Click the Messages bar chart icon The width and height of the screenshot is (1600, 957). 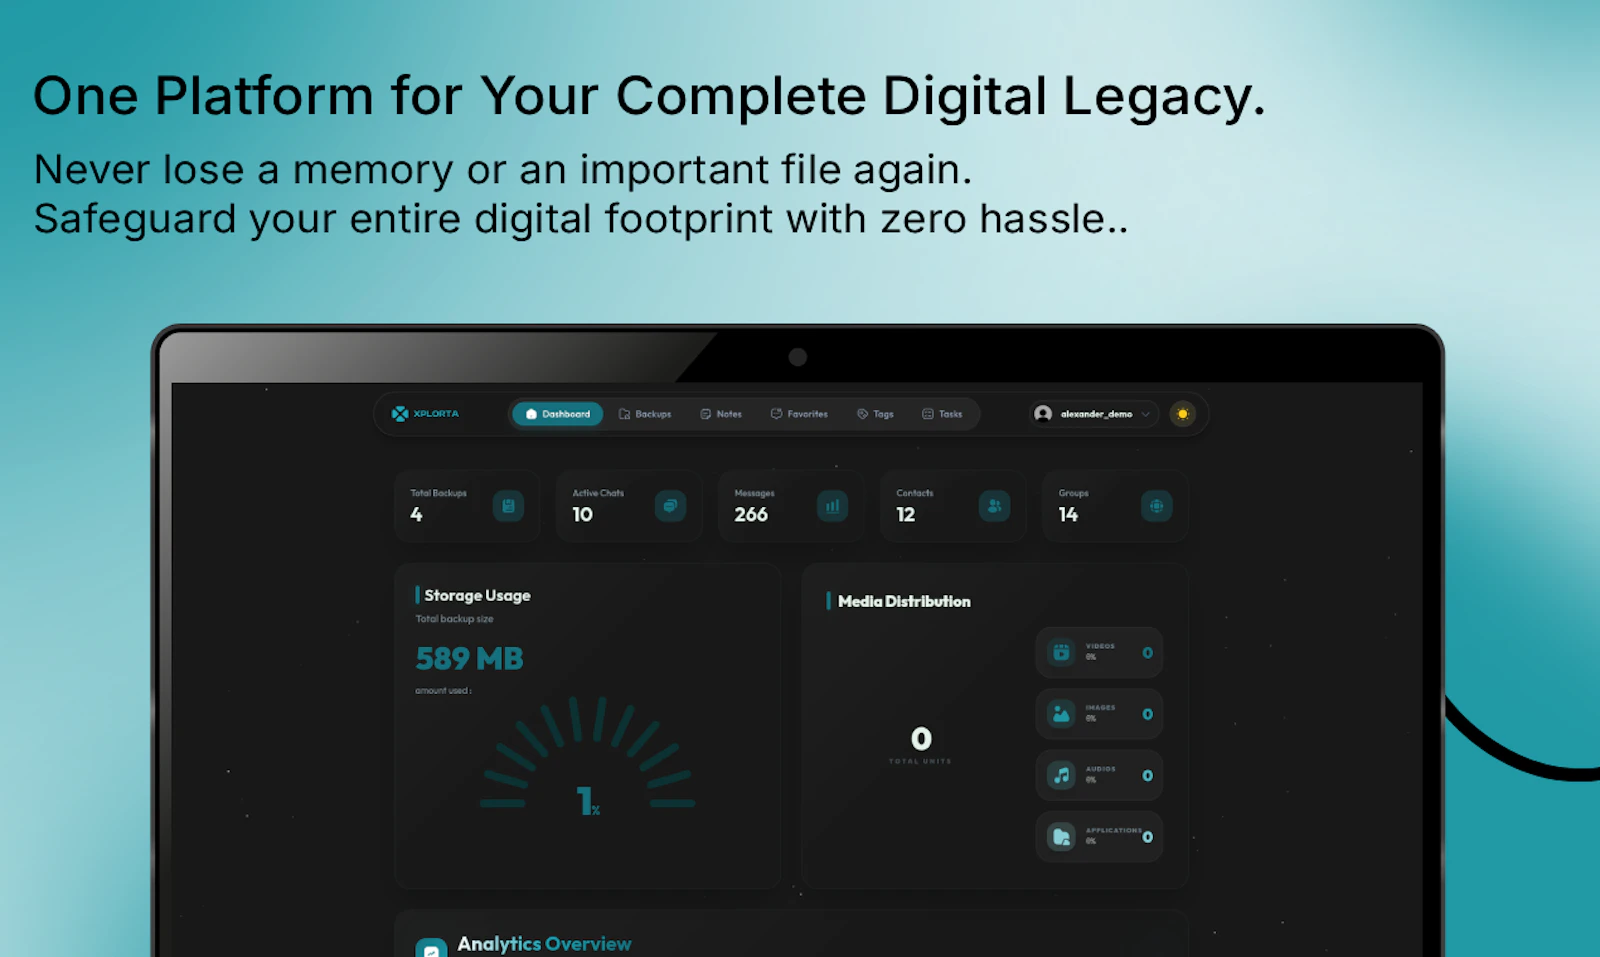pos(832,506)
